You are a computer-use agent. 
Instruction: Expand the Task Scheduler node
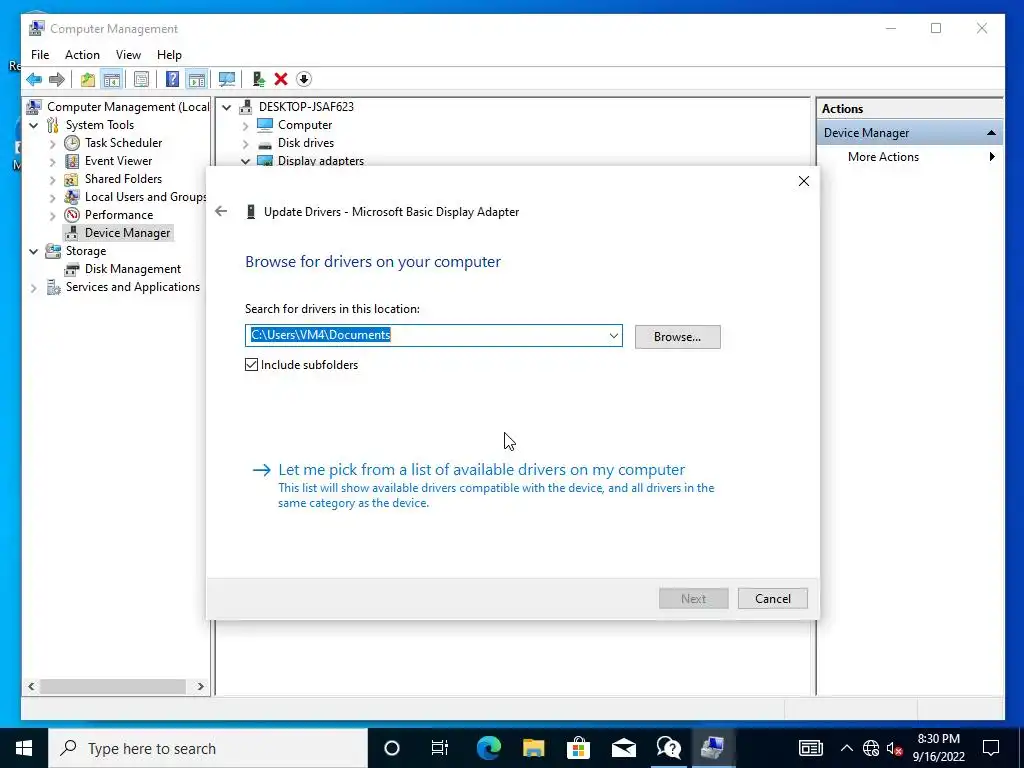click(x=53, y=143)
